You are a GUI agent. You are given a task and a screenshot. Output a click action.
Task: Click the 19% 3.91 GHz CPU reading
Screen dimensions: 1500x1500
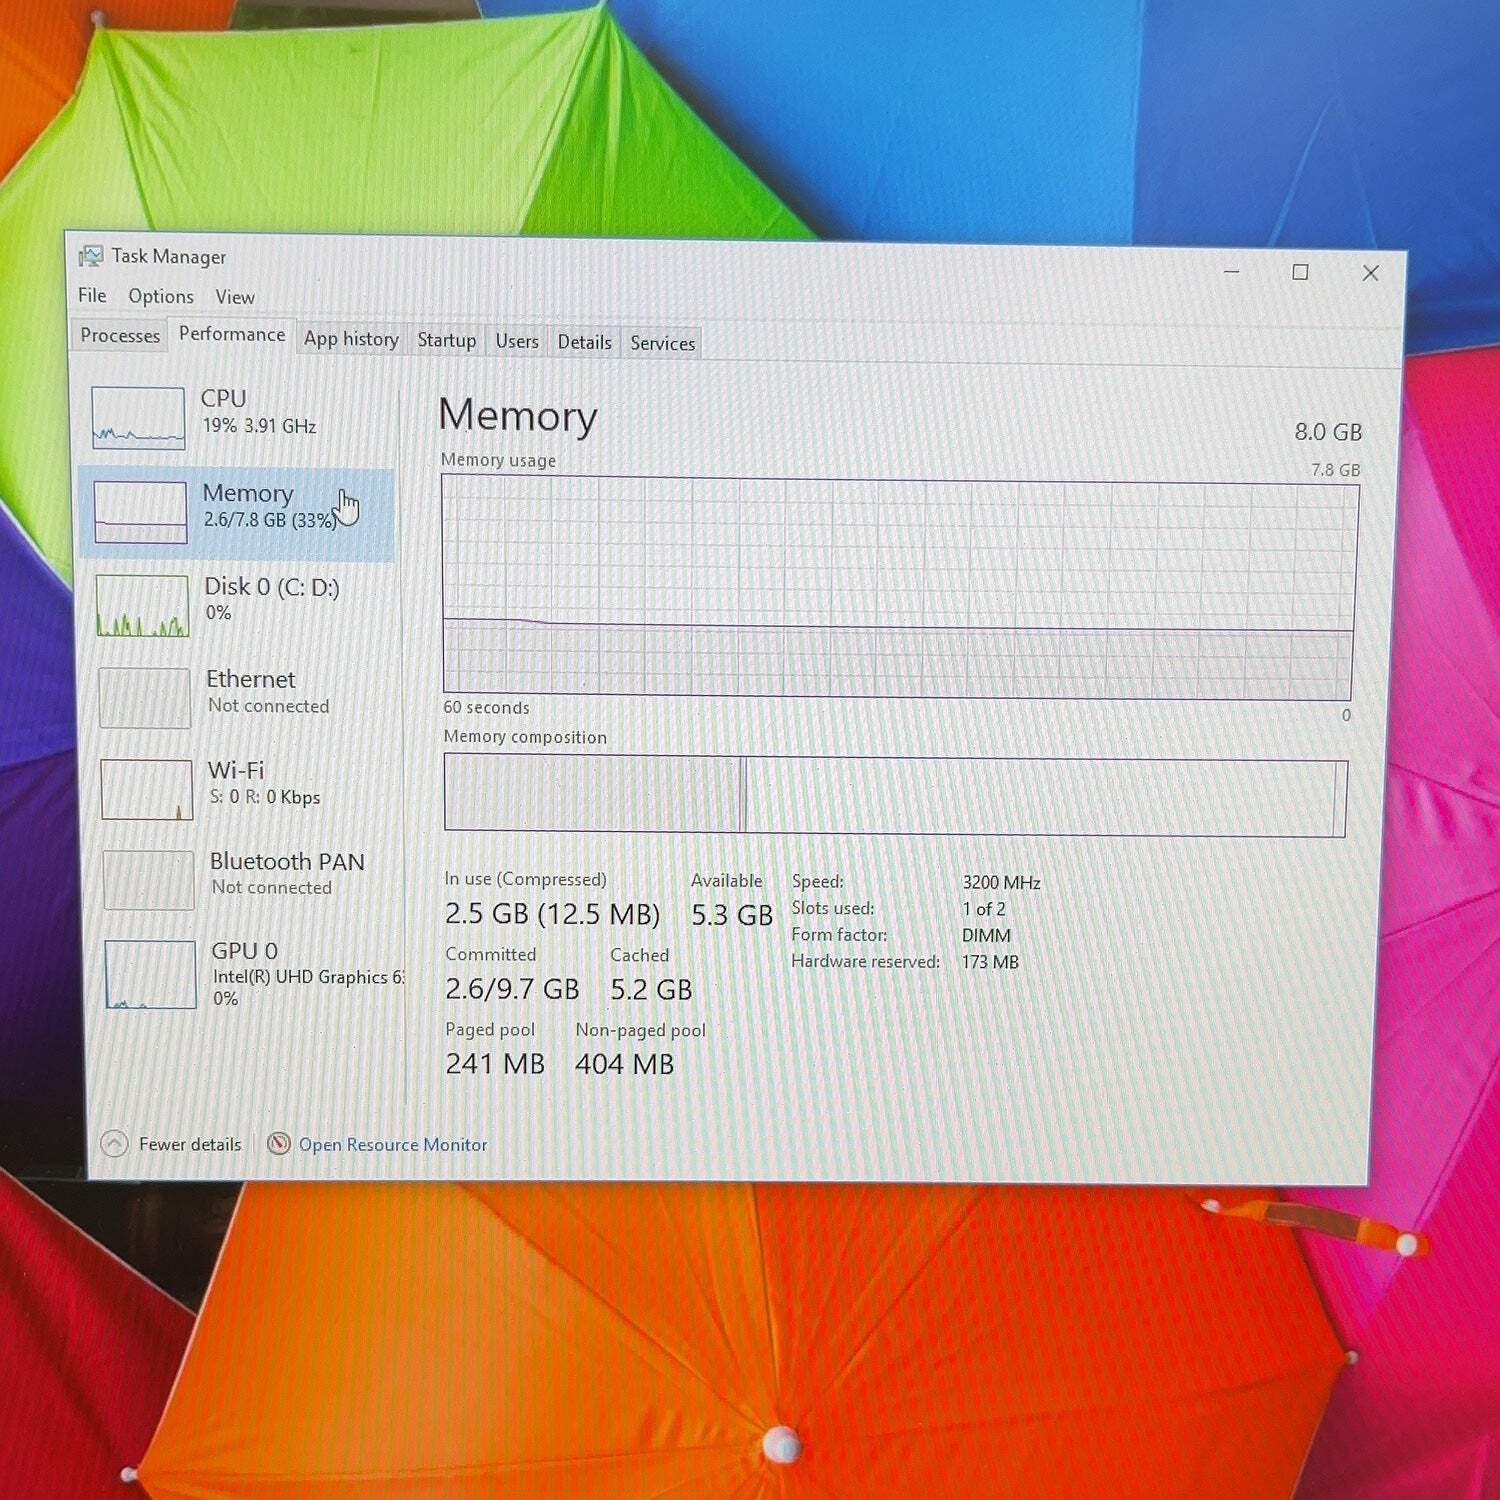259,426
